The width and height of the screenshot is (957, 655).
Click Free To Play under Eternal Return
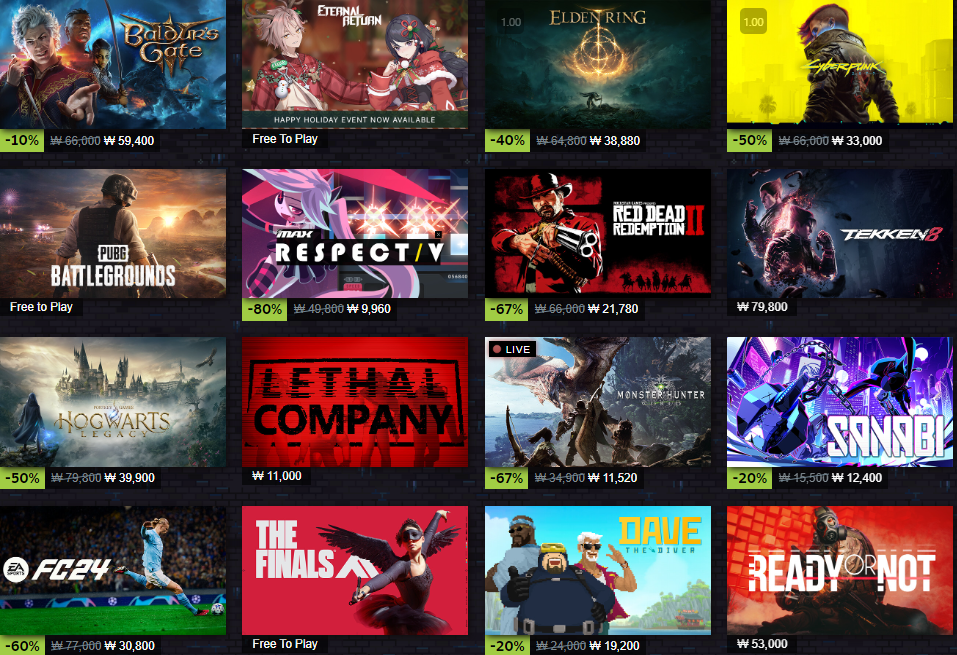pyautogui.click(x=285, y=139)
